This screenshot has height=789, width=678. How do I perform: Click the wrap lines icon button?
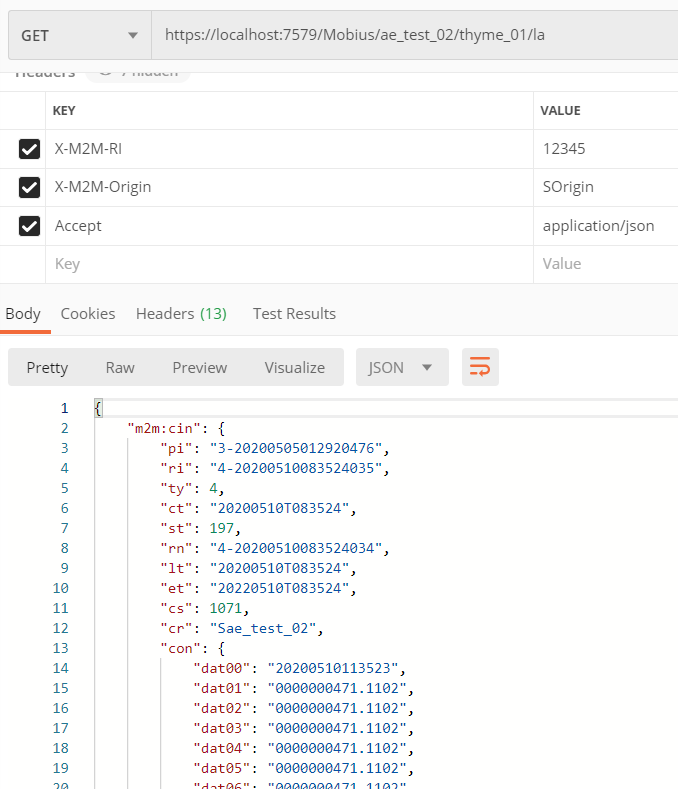[x=480, y=367]
